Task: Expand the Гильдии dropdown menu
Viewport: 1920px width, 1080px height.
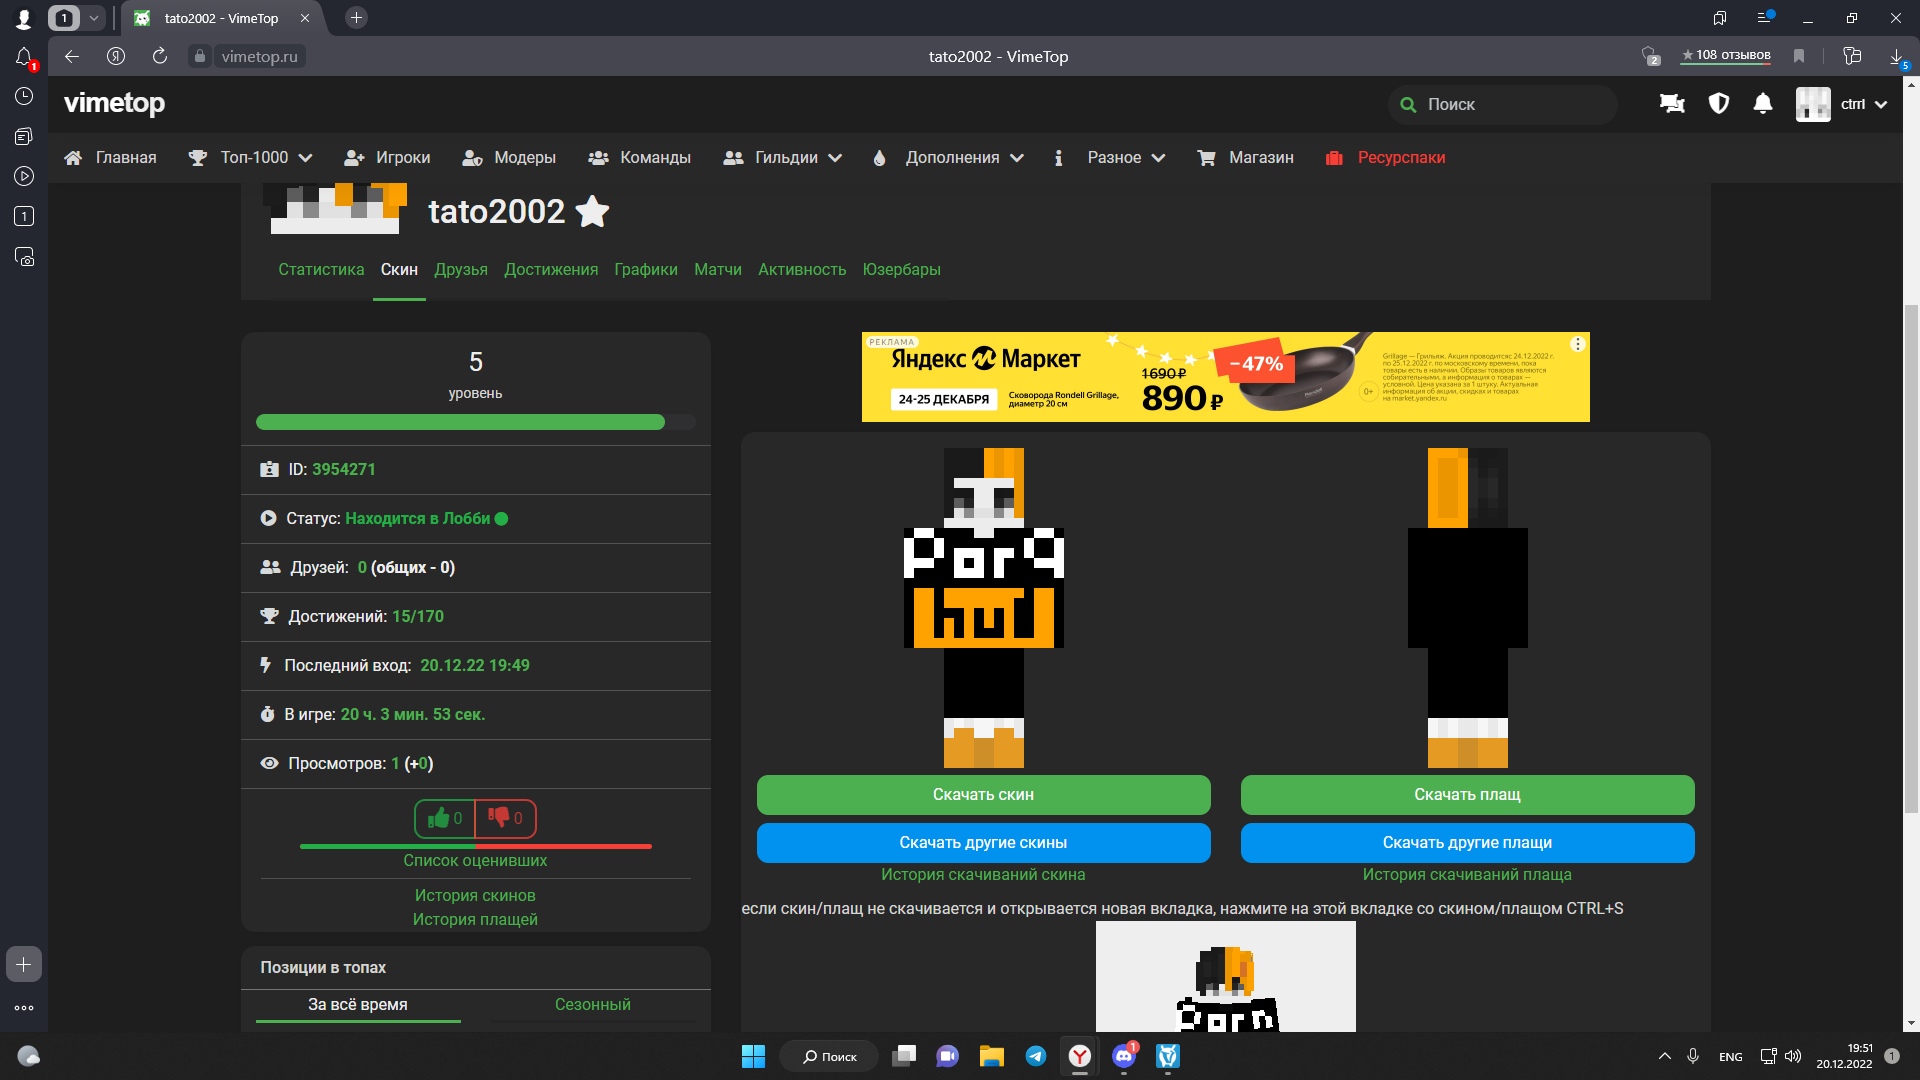Action: pos(783,158)
